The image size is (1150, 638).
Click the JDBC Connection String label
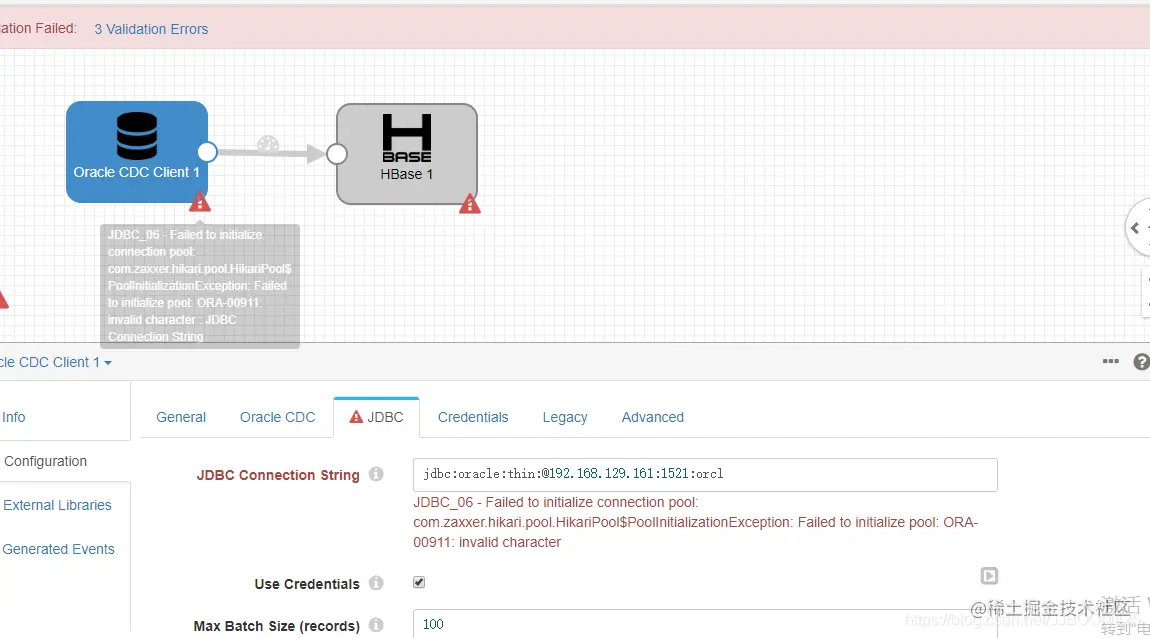(x=278, y=475)
